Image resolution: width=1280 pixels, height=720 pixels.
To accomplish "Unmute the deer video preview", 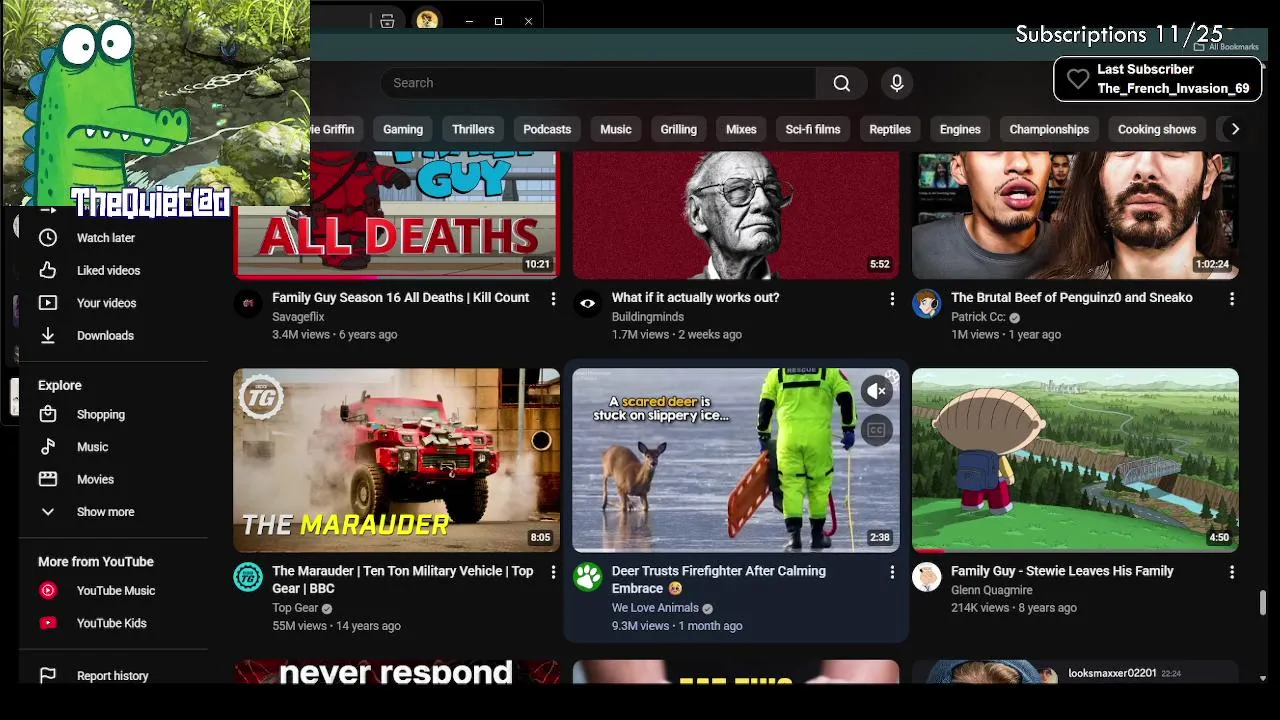I will point(877,391).
